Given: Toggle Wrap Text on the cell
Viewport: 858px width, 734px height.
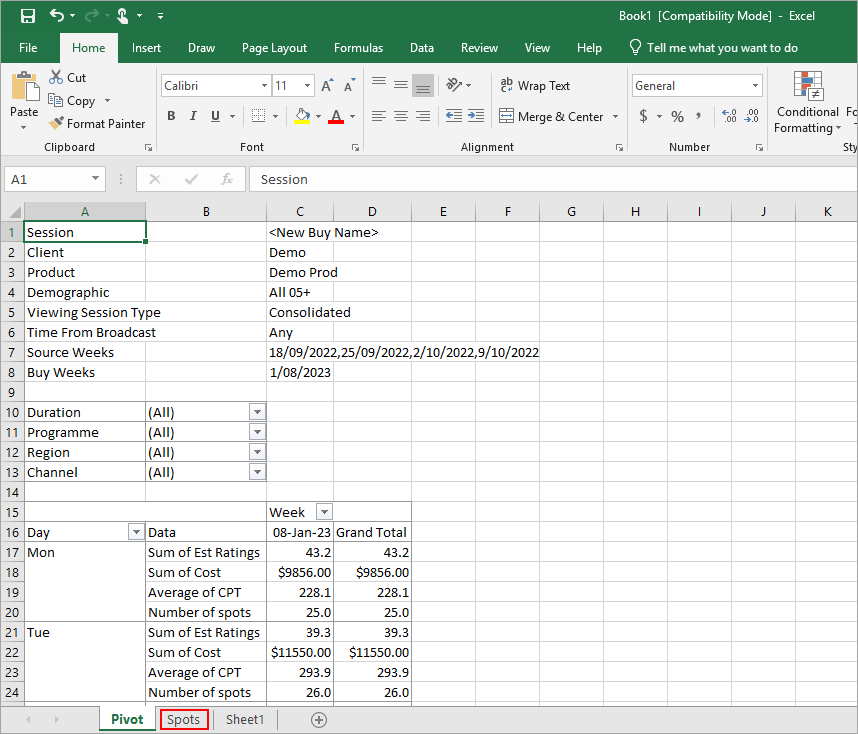Looking at the screenshot, I should coord(535,86).
